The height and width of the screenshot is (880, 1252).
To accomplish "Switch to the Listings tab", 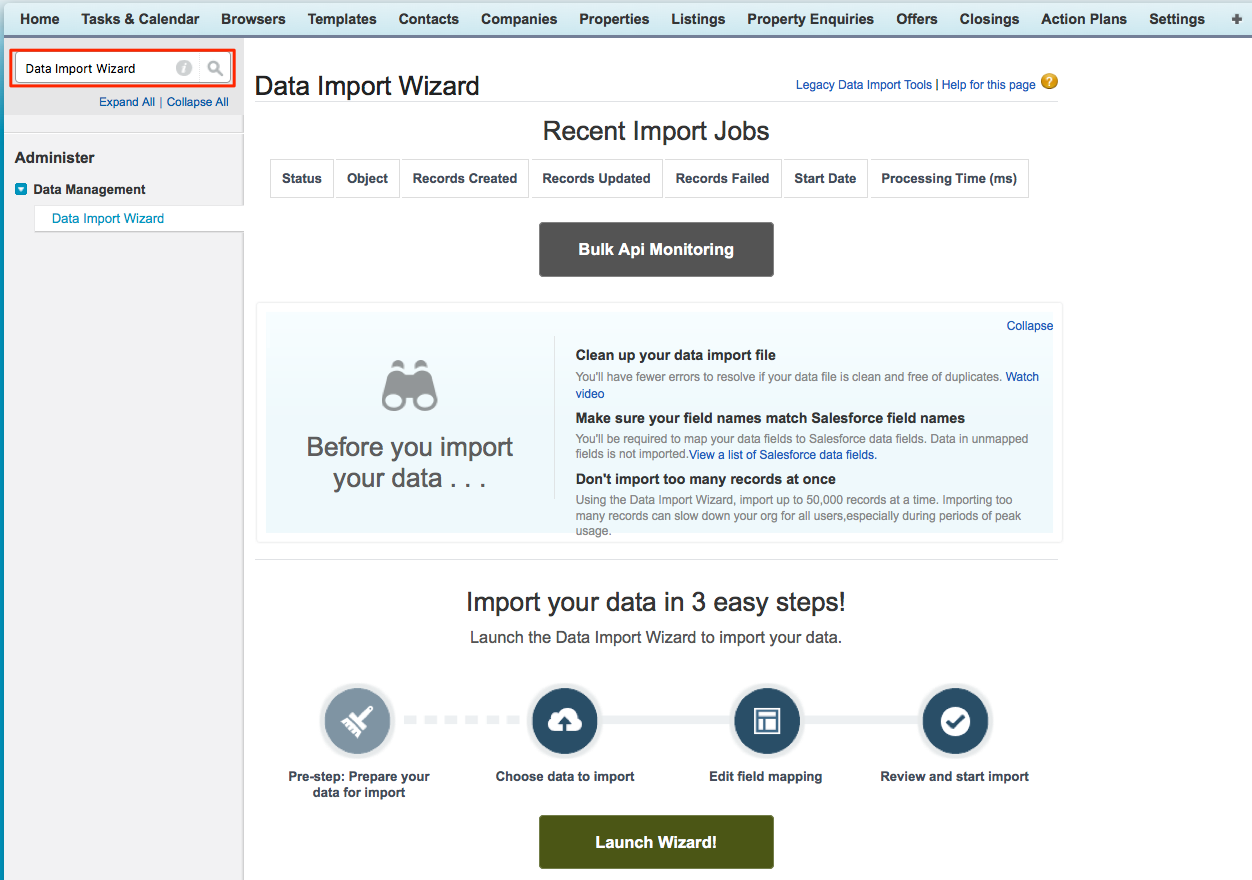I will pos(699,19).
